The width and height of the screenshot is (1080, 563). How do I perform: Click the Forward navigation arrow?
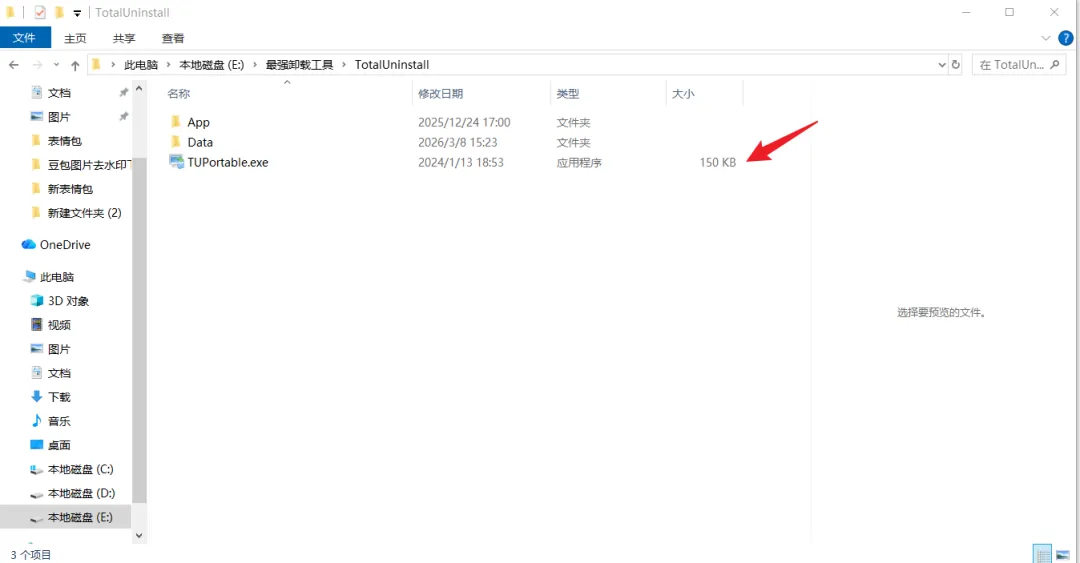[x=37, y=65]
